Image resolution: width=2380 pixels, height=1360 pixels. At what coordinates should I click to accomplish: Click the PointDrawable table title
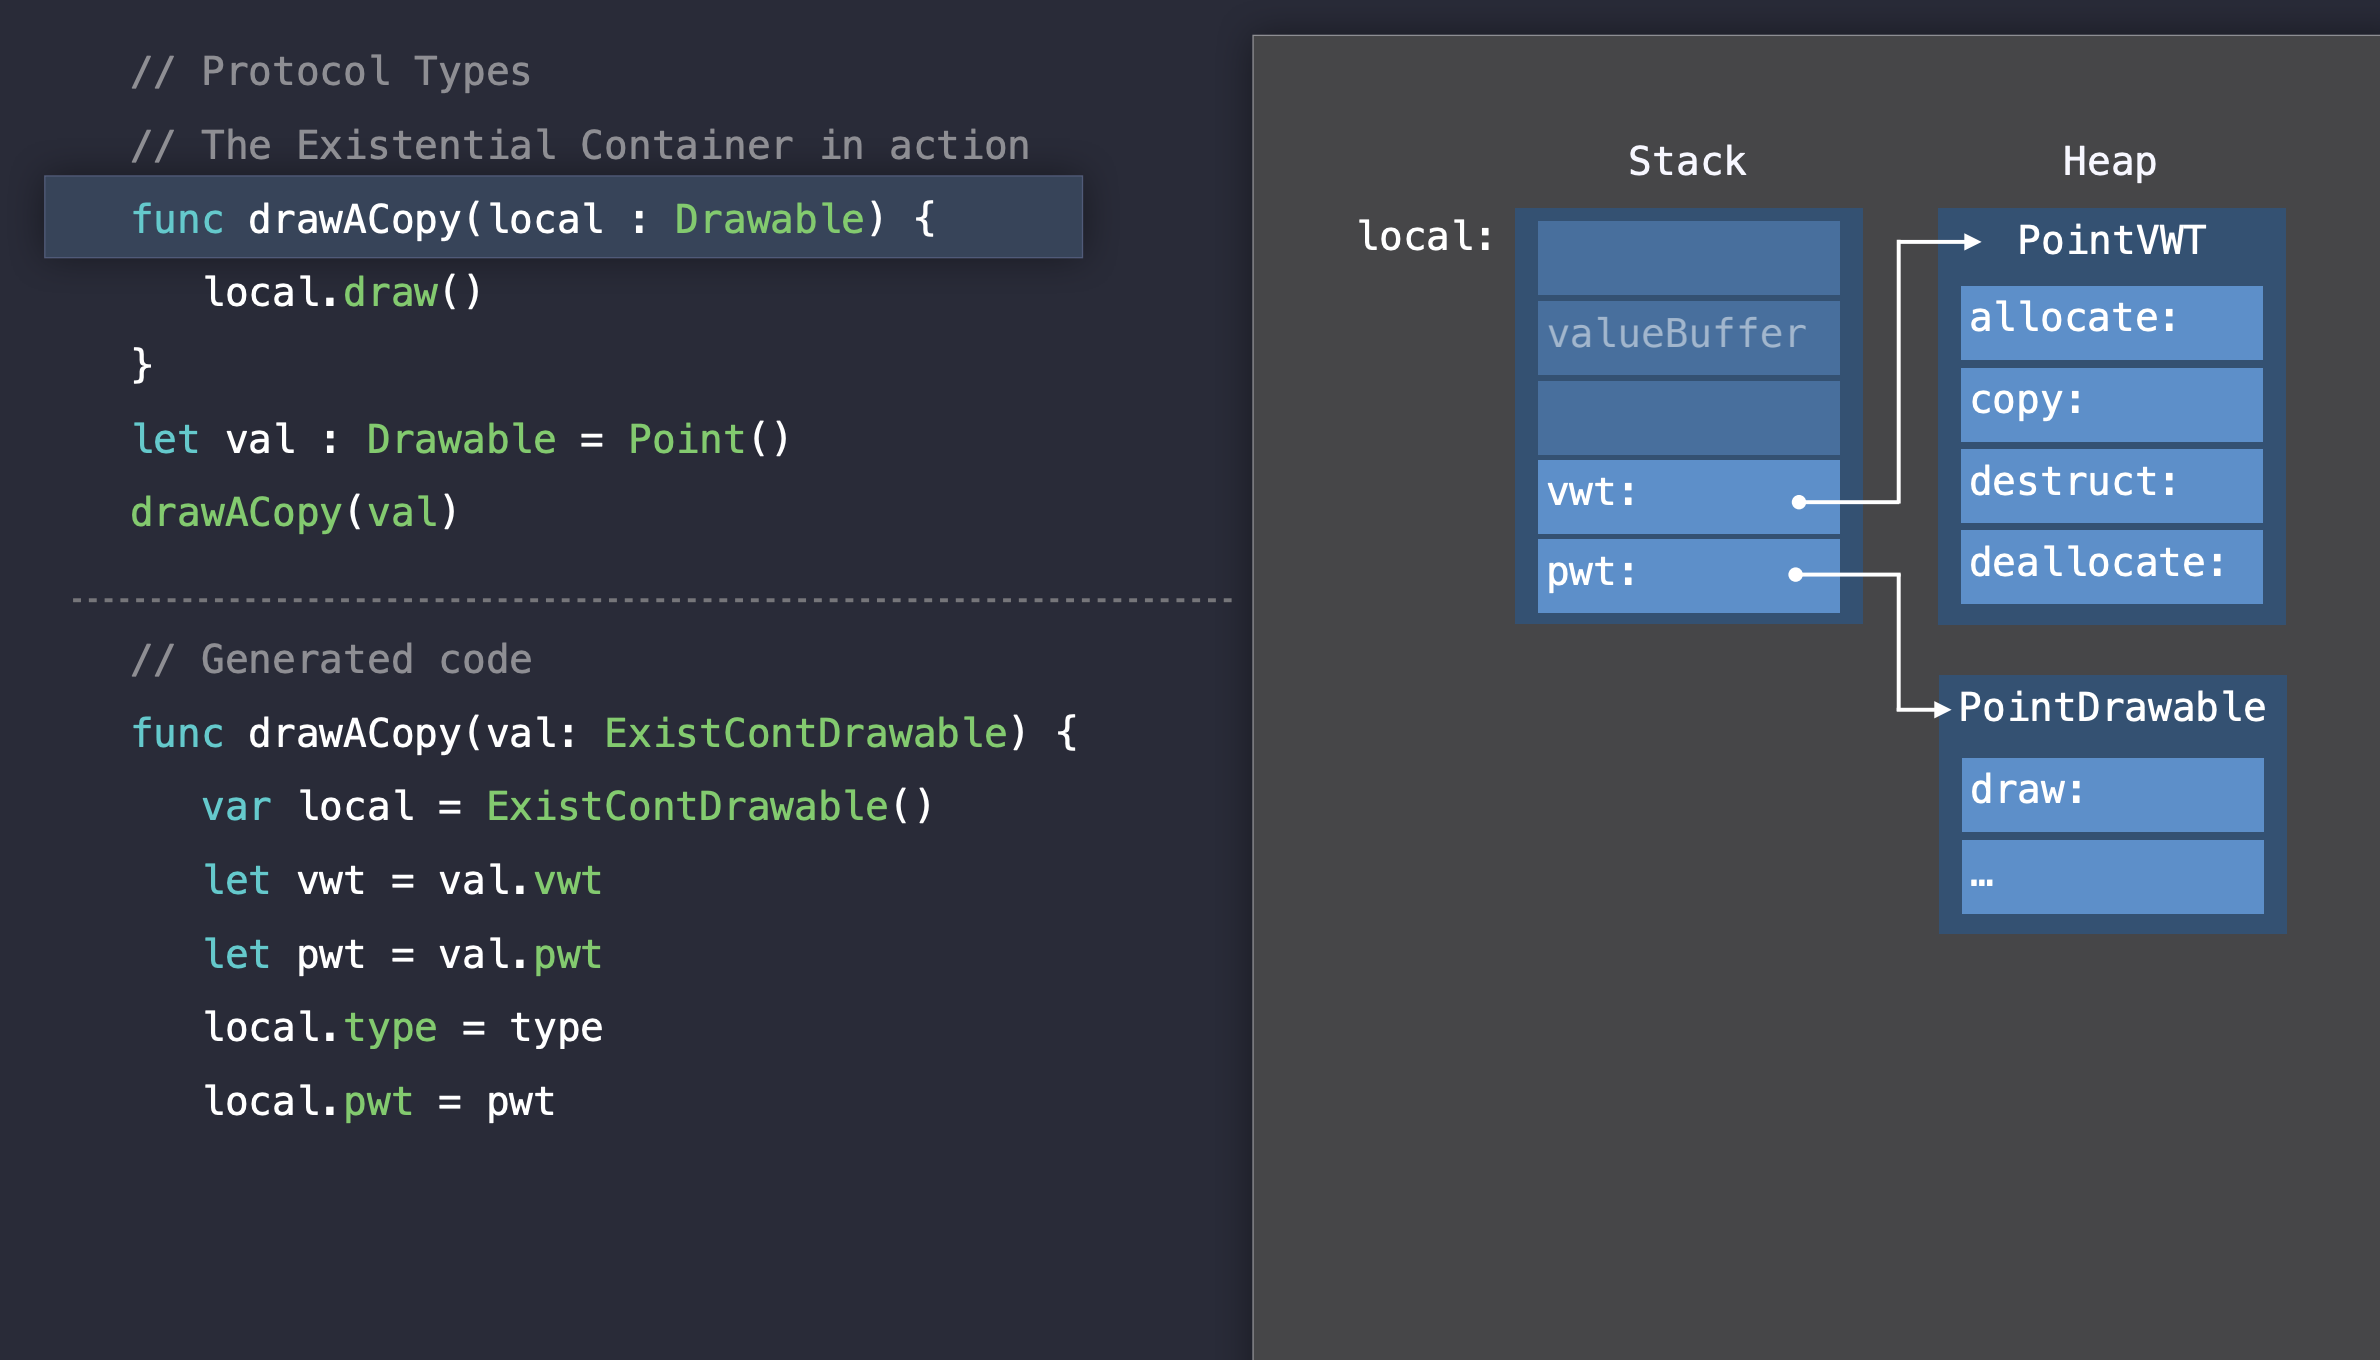click(x=2111, y=708)
